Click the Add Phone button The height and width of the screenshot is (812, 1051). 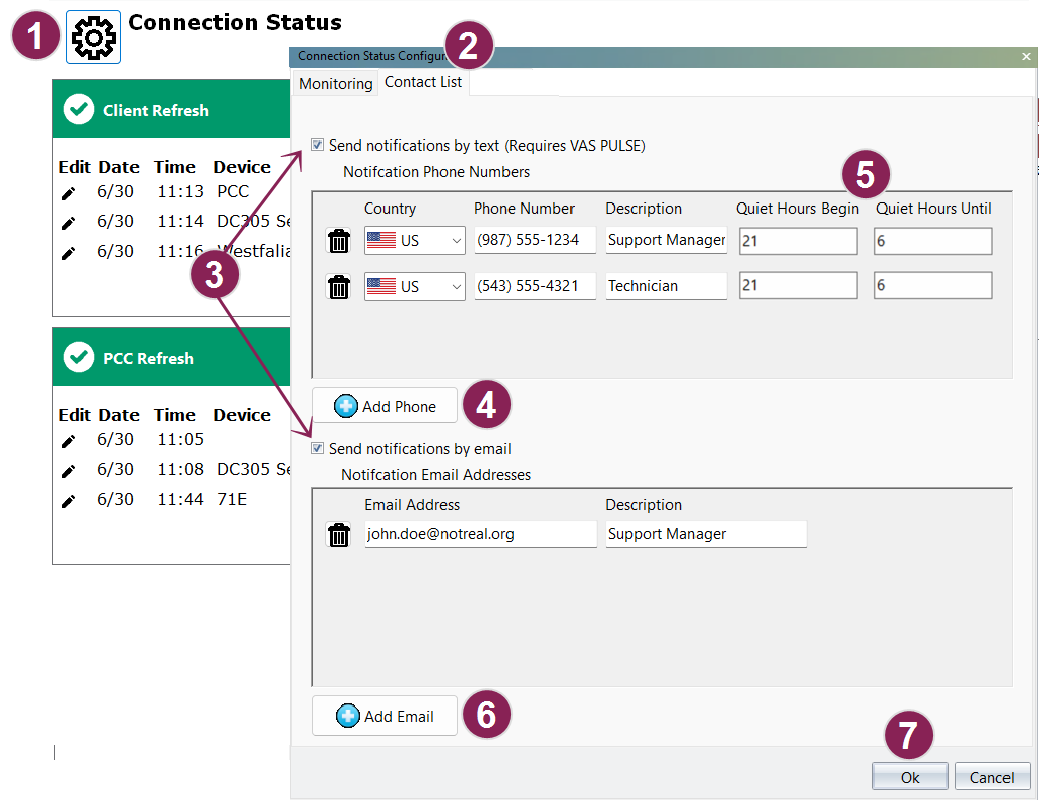[385, 406]
